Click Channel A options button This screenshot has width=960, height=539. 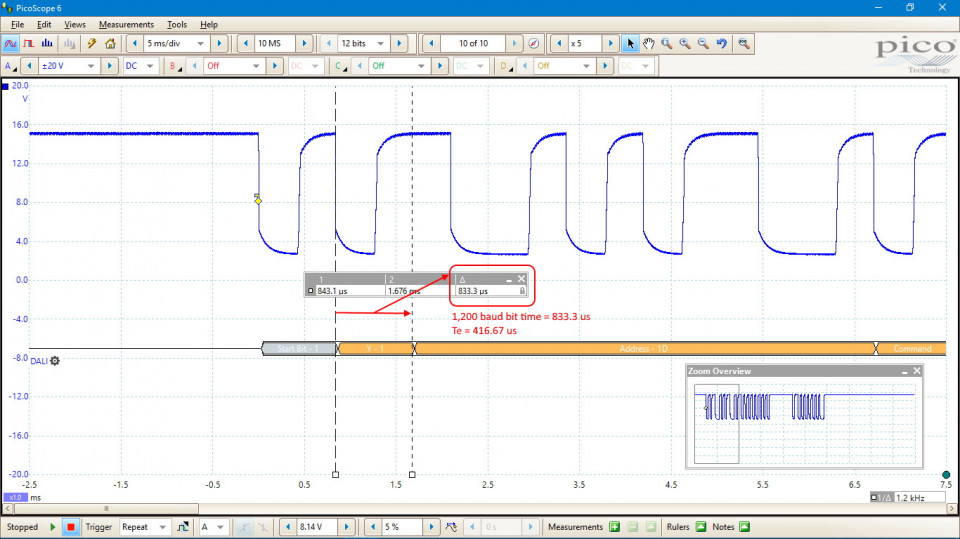coord(11,66)
